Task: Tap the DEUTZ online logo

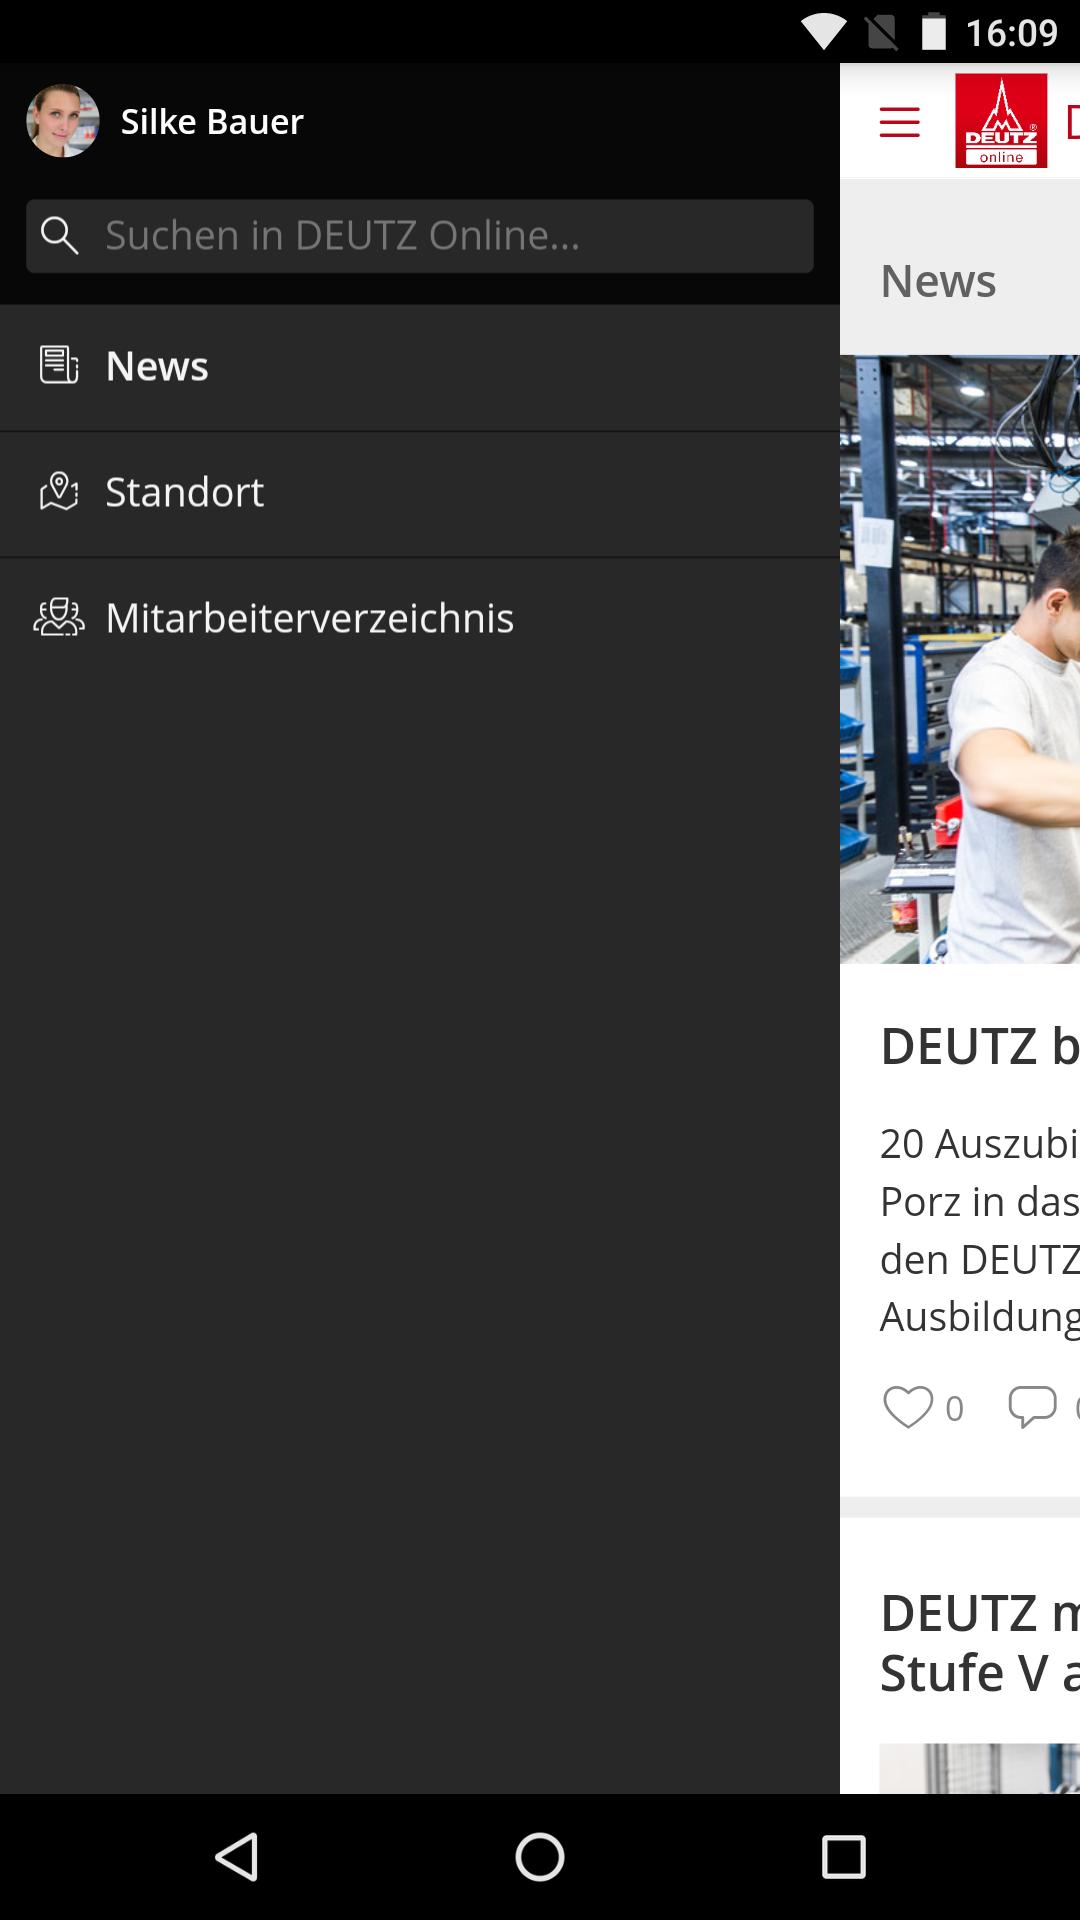Action: pyautogui.click(x=1001, y=121)
